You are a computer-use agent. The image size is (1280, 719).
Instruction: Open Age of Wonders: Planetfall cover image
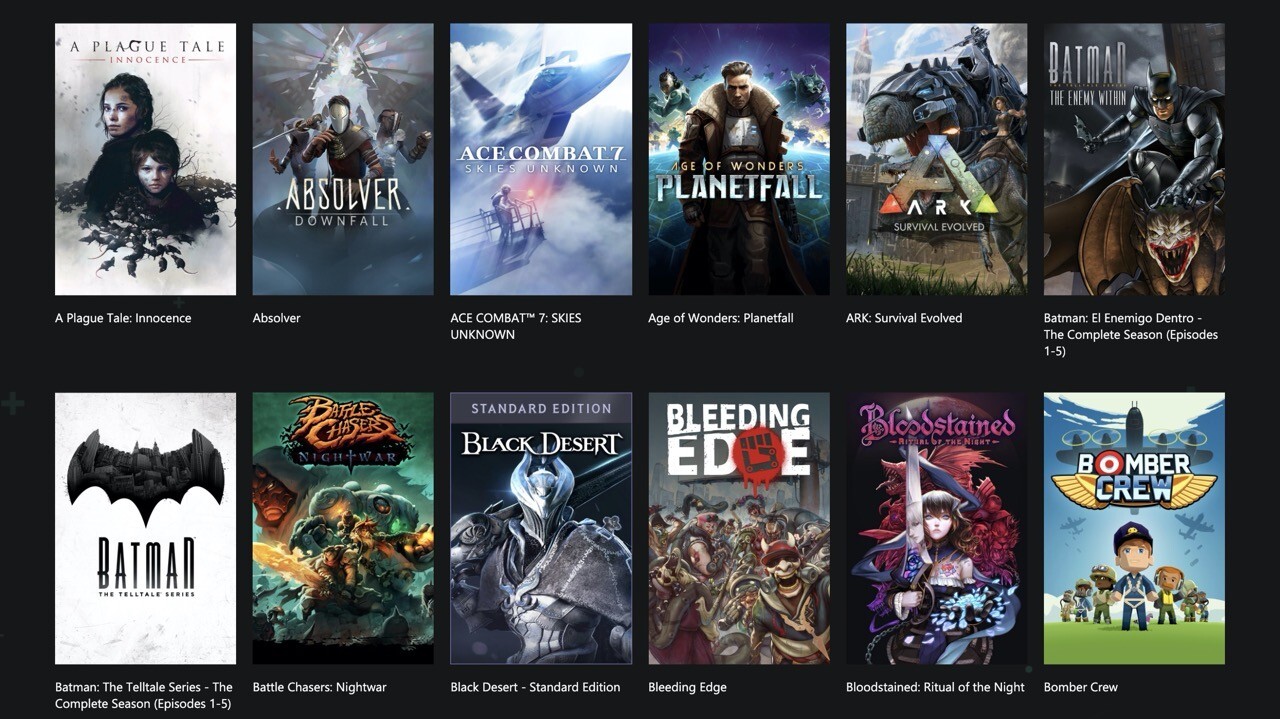739,159
